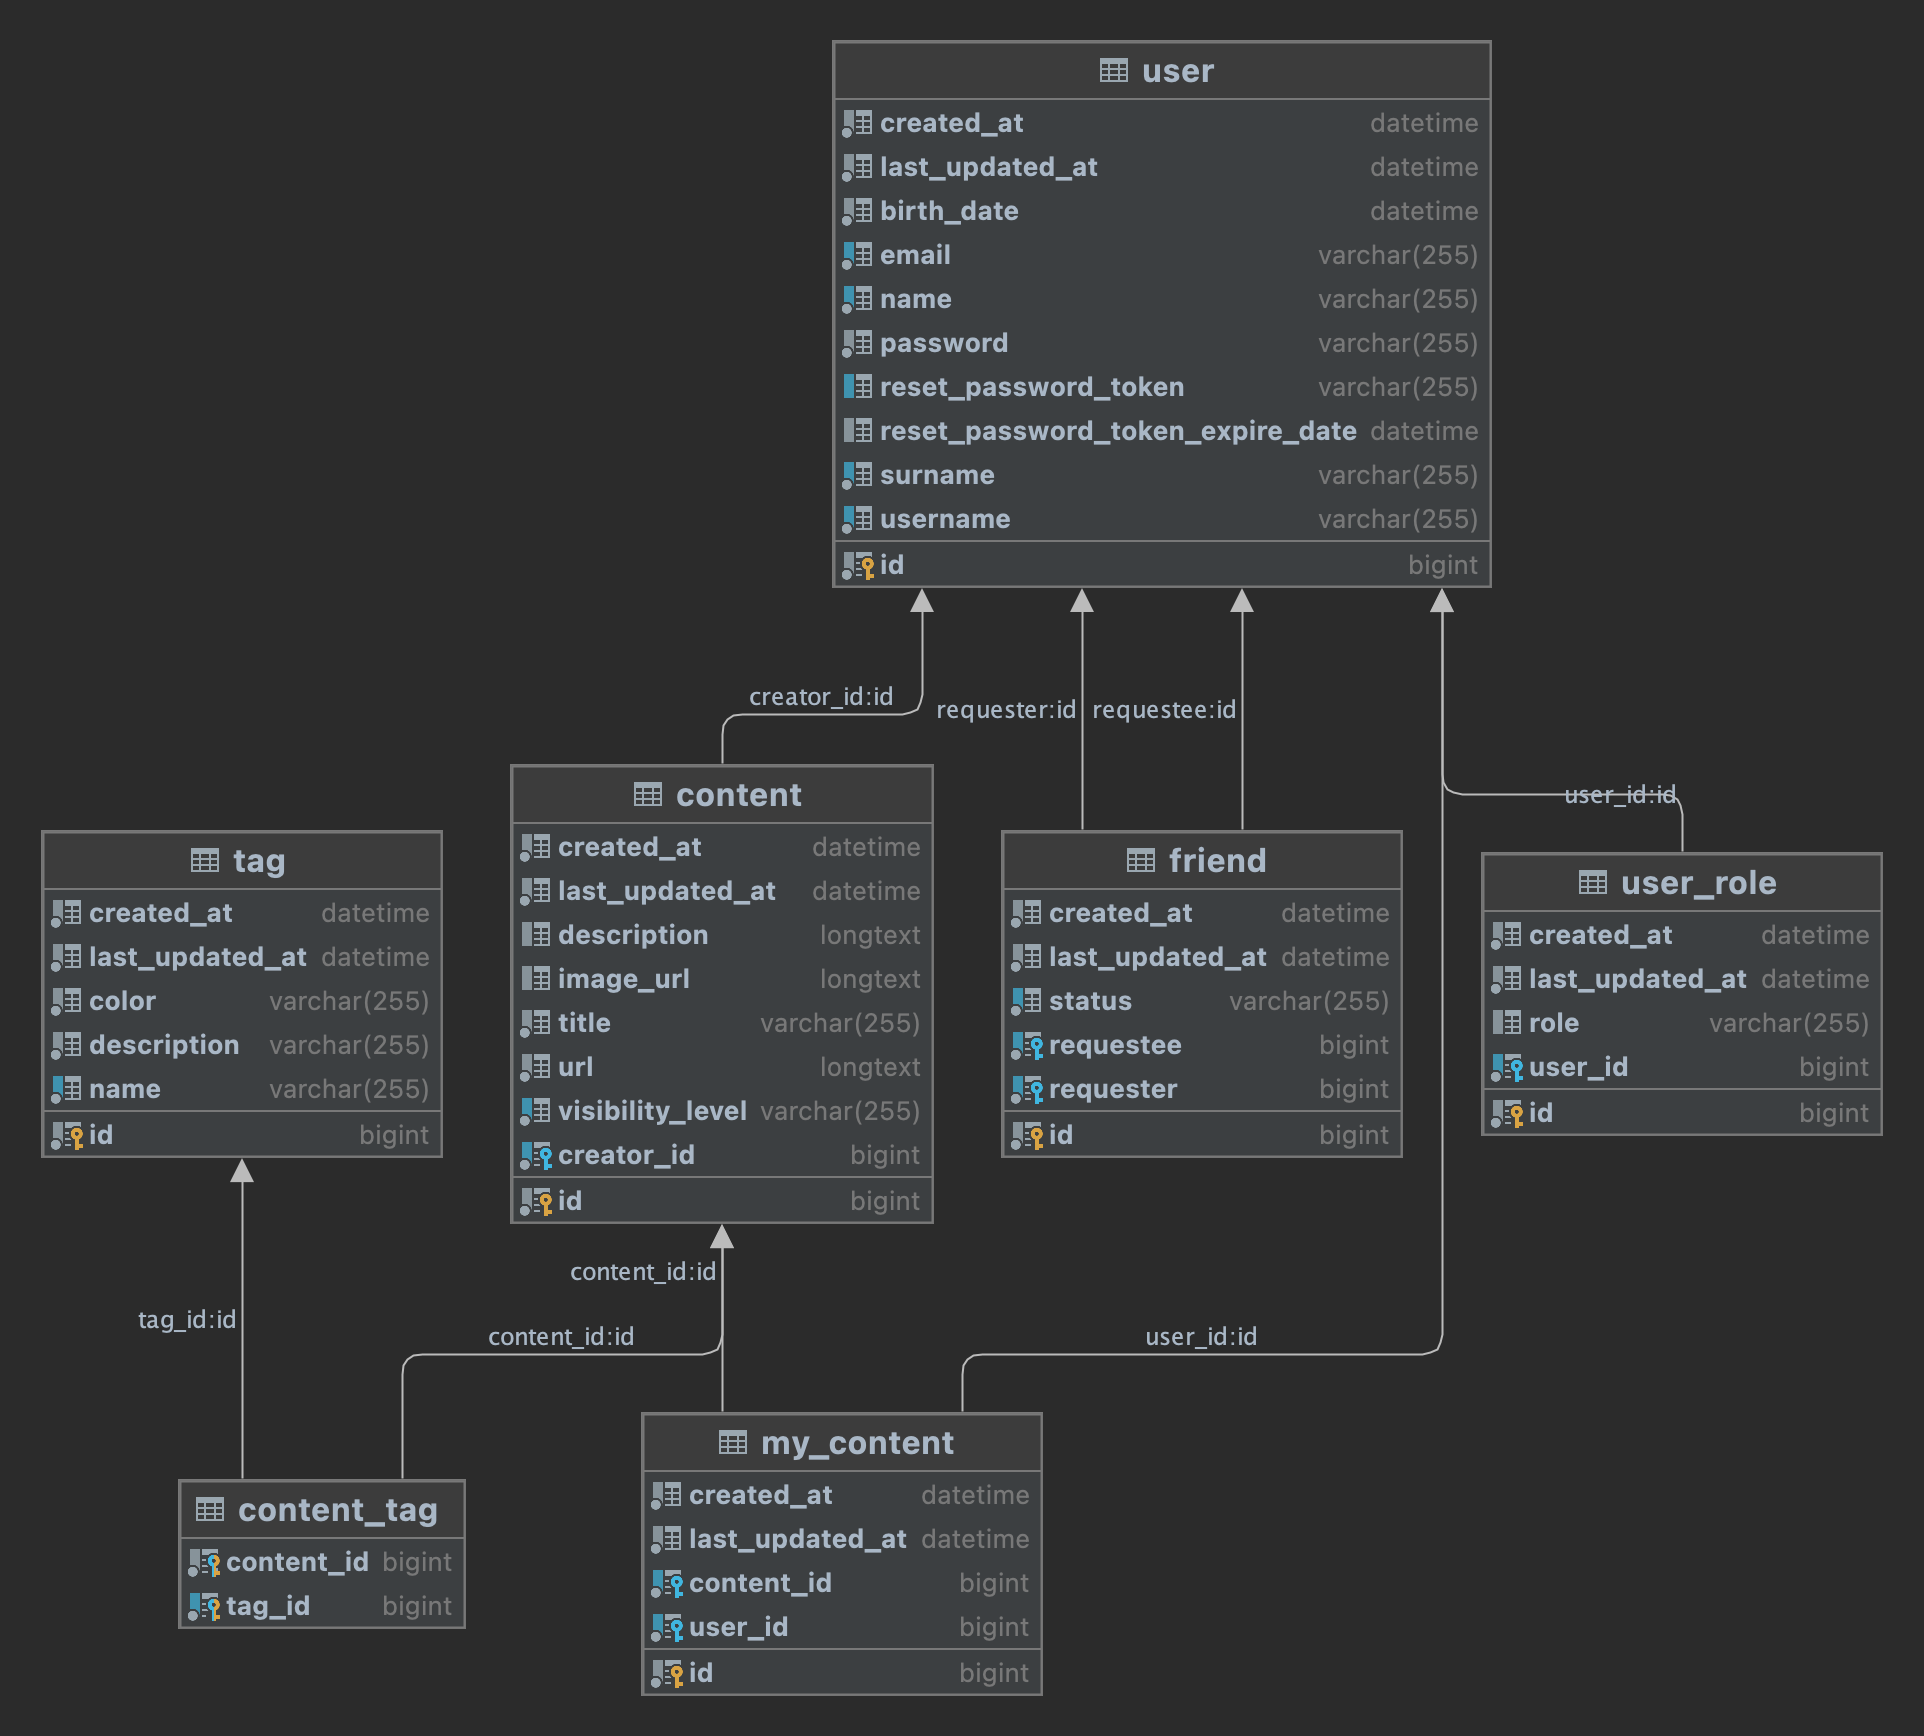Screen dimensions: 1924x1736
Task: Click last_updated_at in the user_role table
Action: click(x=1682, y=979)
